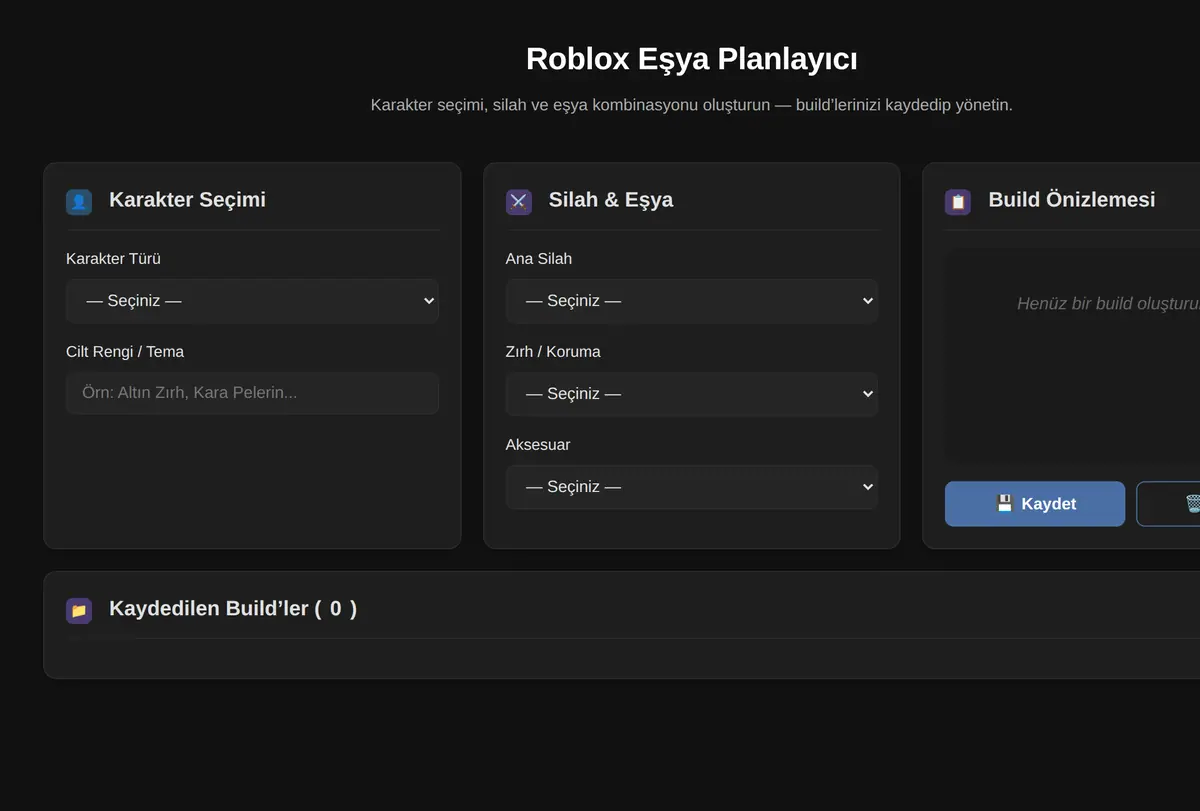Screen dimensions: 1200x811
Task: Click the person icon beside Karakter Seçimi
Action: (79, 202)
